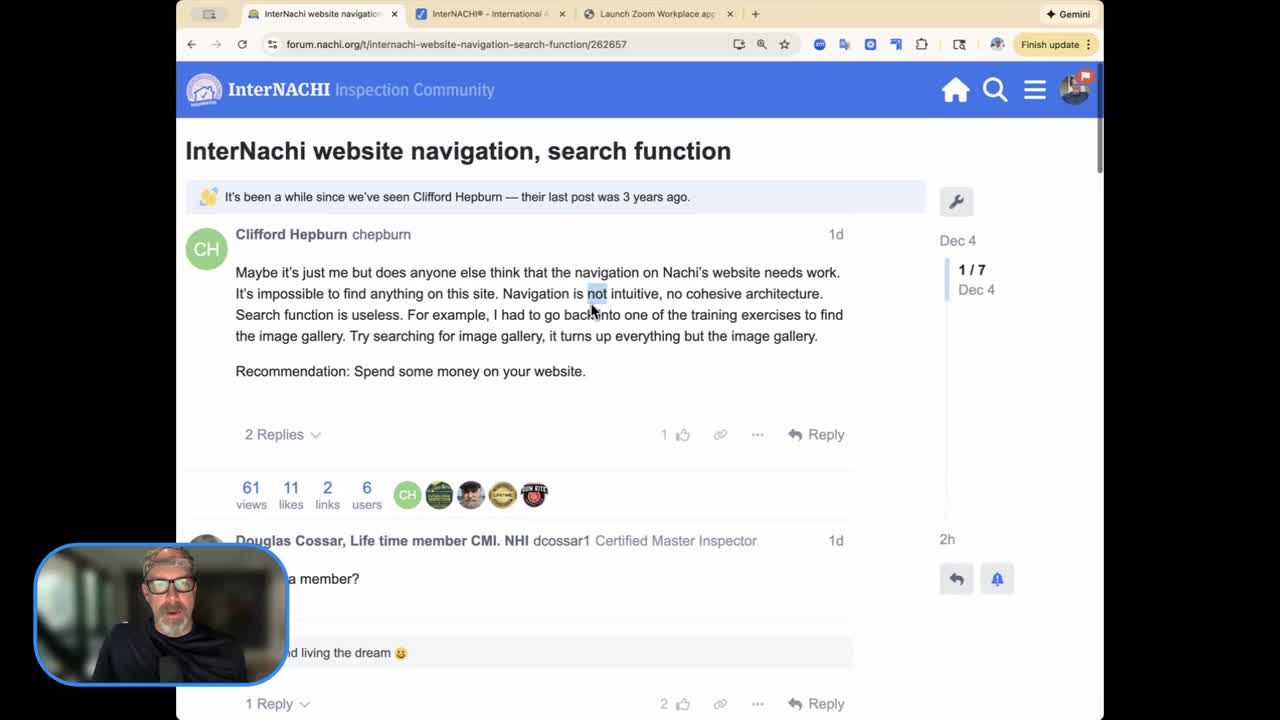Close the Launch Zoom Workplace tab
1280x720 pixels.
coord(730,14)
